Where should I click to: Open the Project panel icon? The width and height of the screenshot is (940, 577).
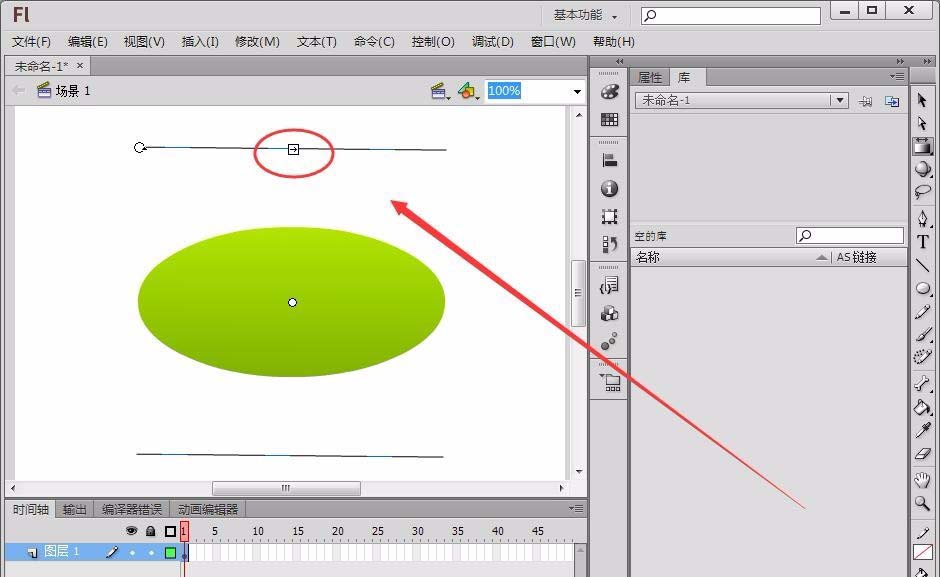tap(610, 382)
